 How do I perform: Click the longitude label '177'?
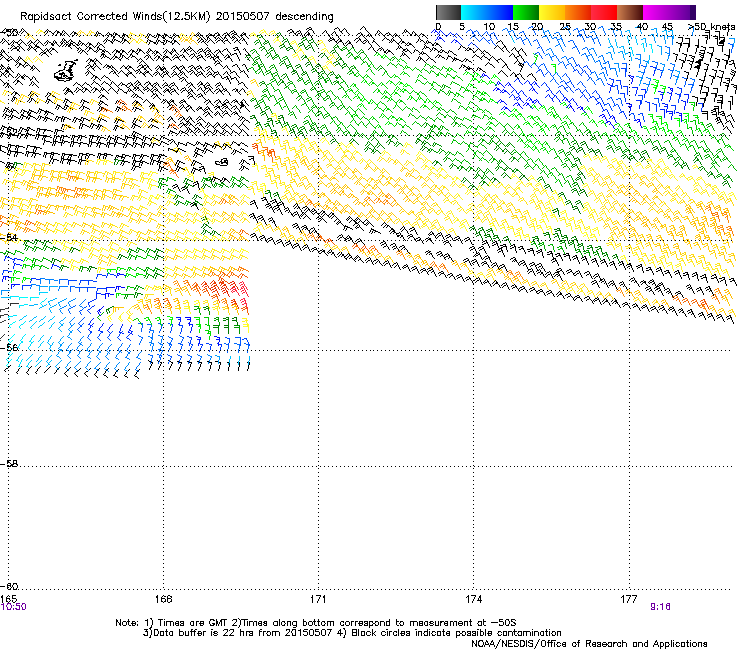(629, 599)
